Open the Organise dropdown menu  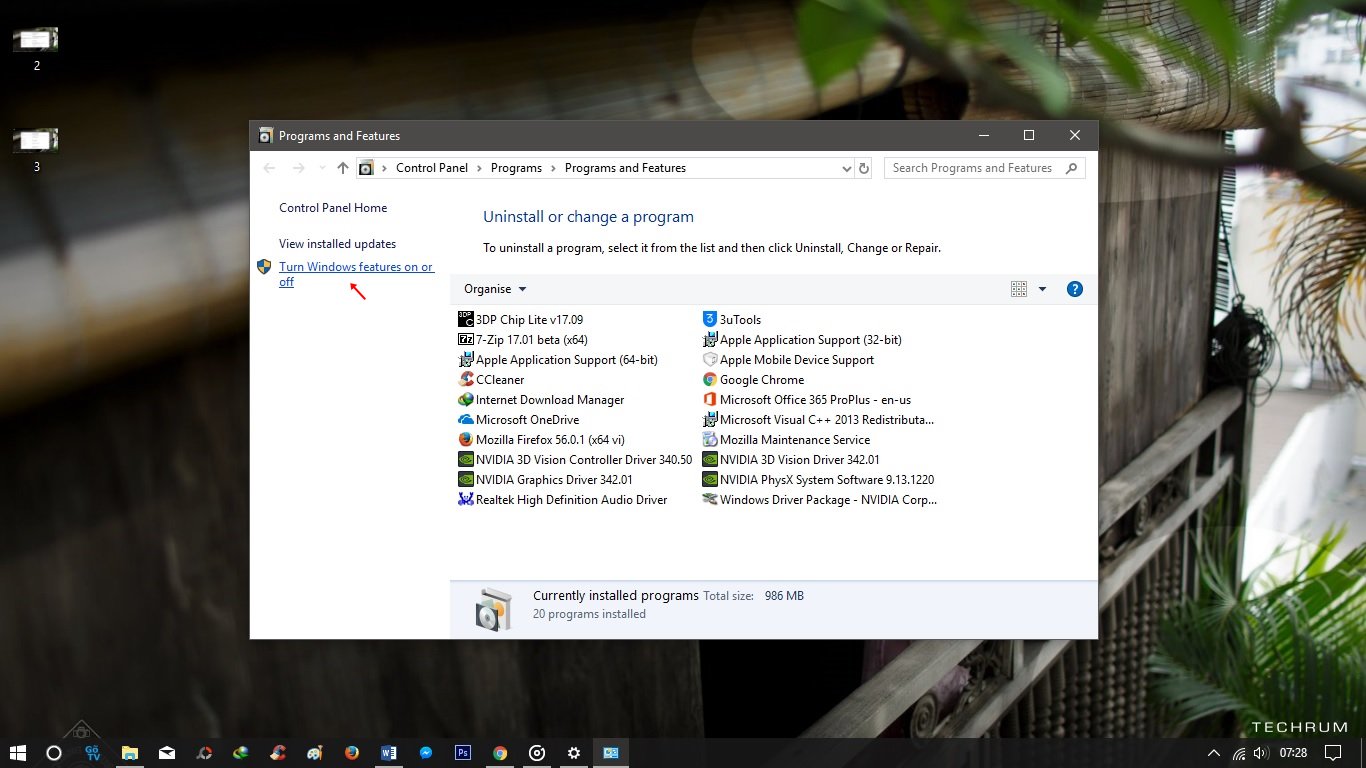(x=495, y=289)
